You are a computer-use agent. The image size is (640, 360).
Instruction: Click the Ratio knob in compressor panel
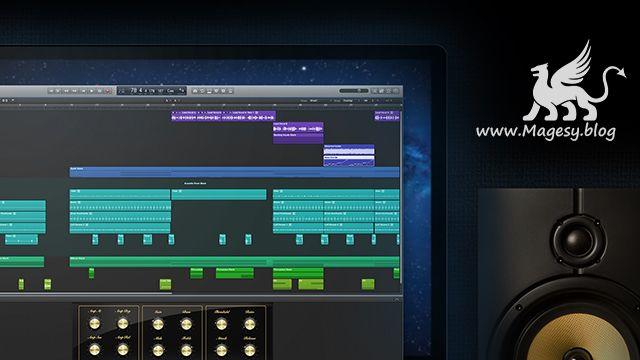click(249, 324)
